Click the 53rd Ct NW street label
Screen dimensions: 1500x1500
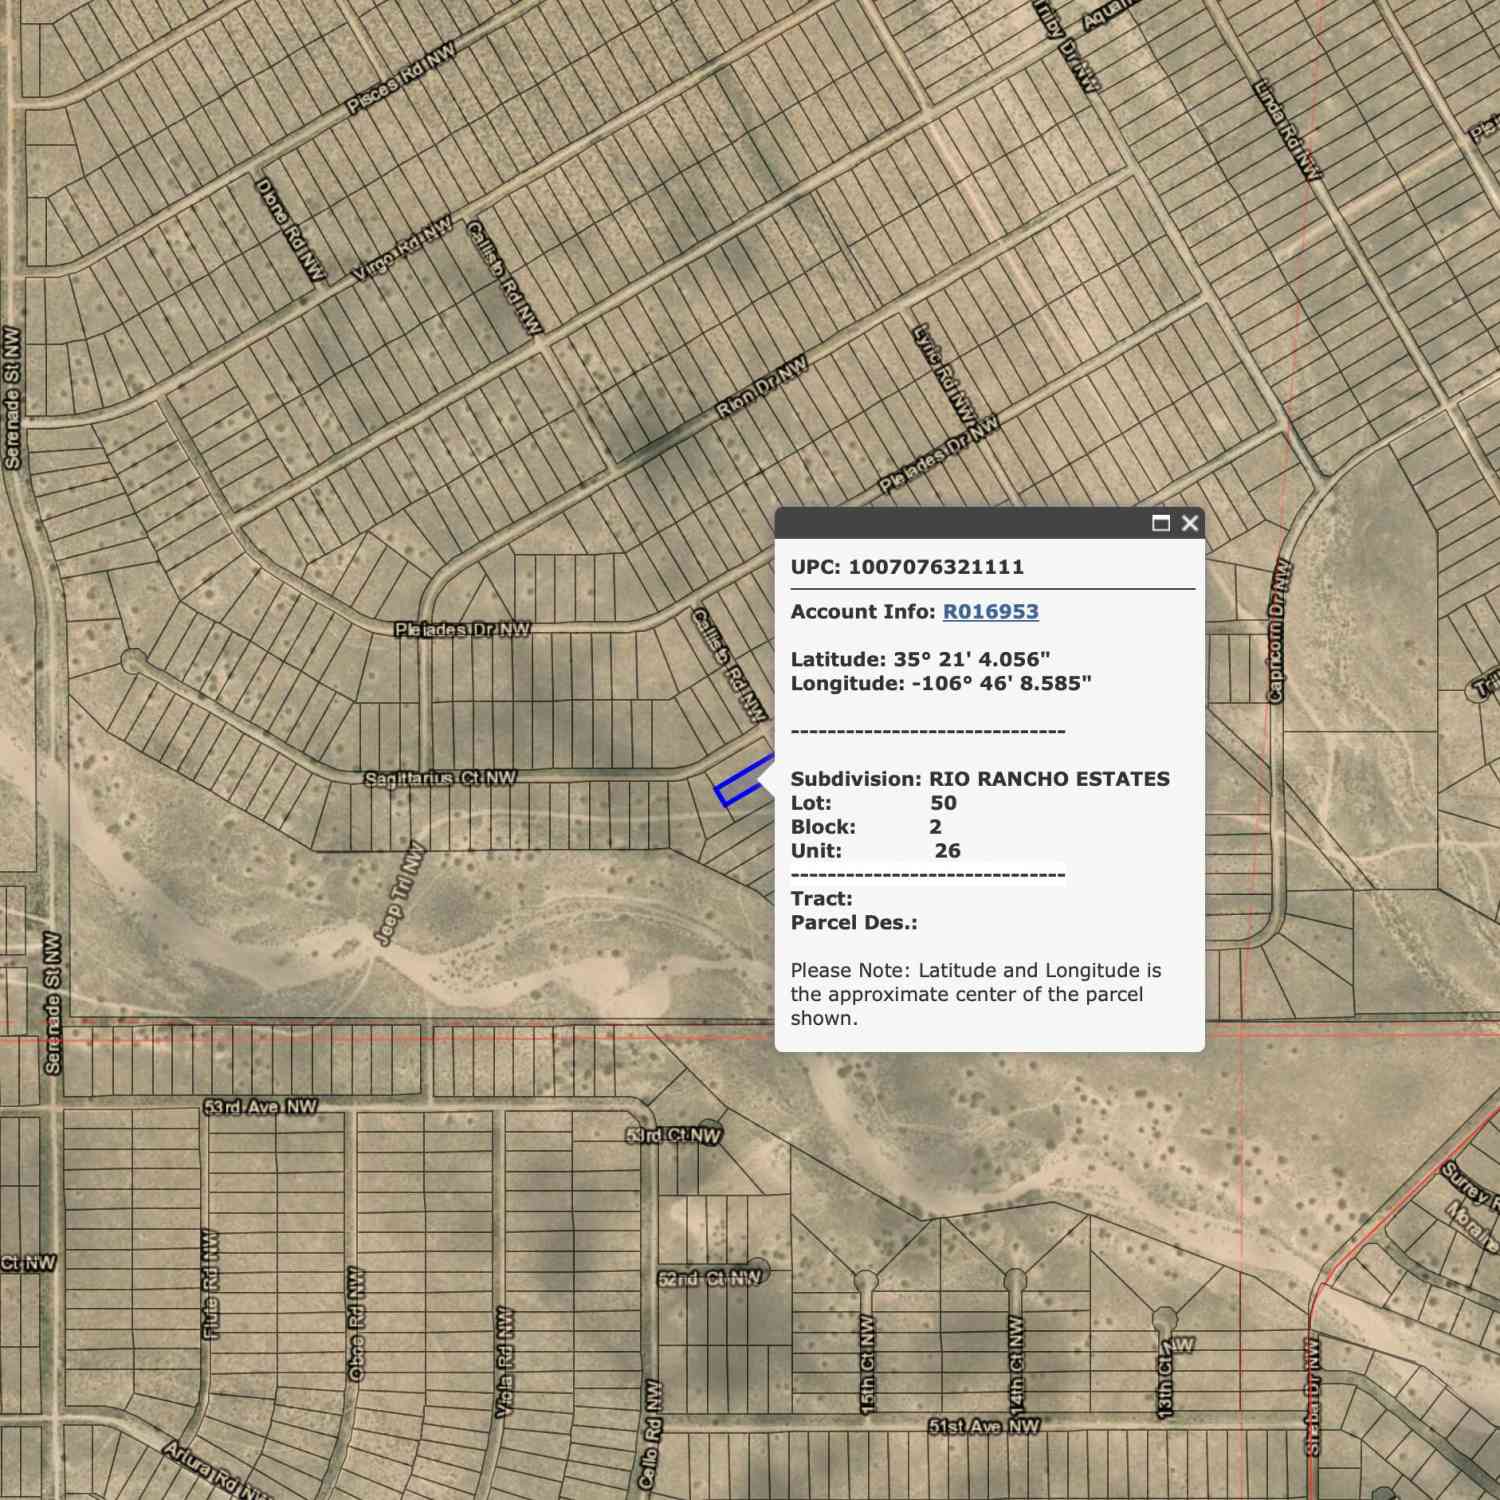(674, 1136)
